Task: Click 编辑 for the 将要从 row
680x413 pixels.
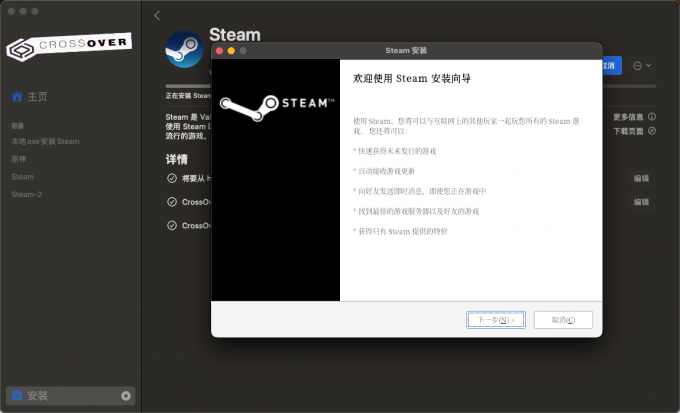Action: click(641, 178)
